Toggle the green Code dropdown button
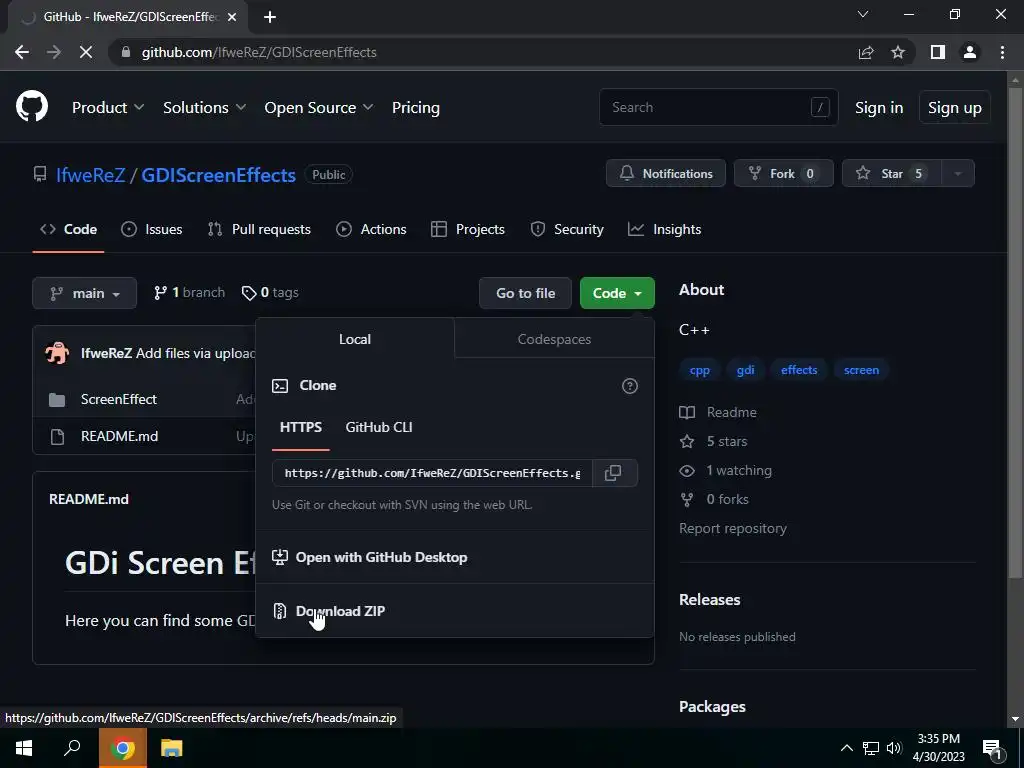This screenshot has height=768, width=1024. click(x=617, y=293)
